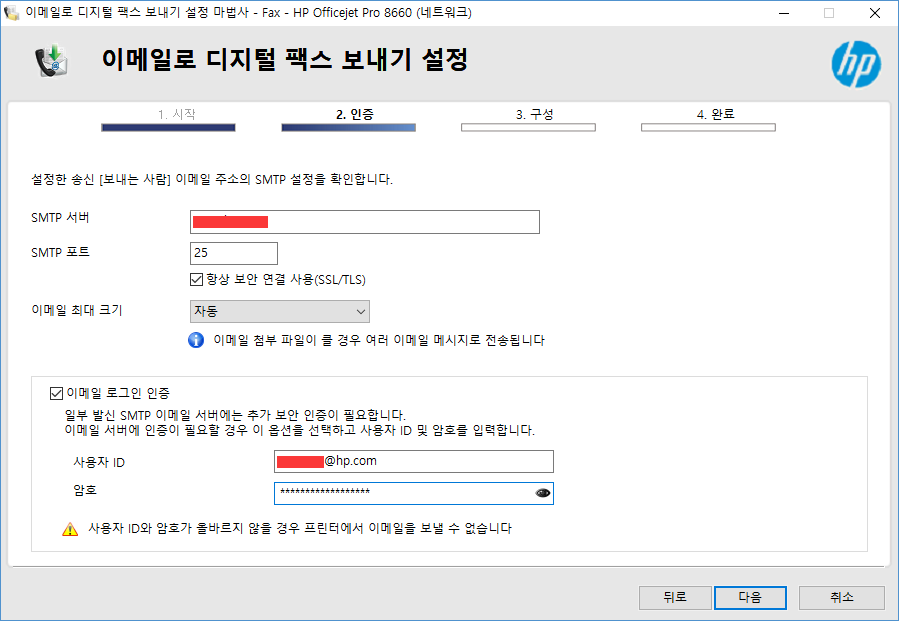The height and width of the screenshot is (621, 899).
Task: Click the 일부 발신 SMTP 이메일 서버 description line
Action: tap(235, 415)
